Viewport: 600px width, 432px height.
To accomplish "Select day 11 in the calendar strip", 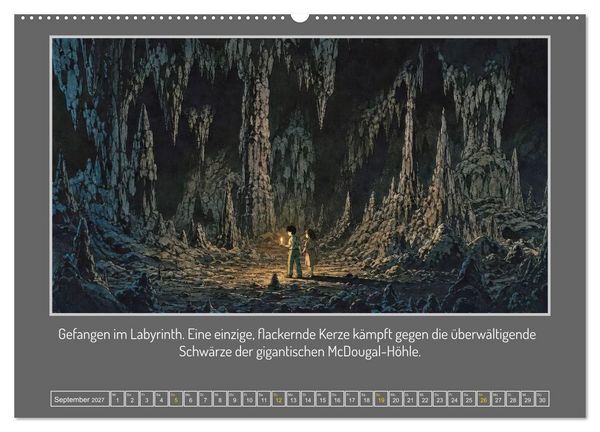I will 264,399.
